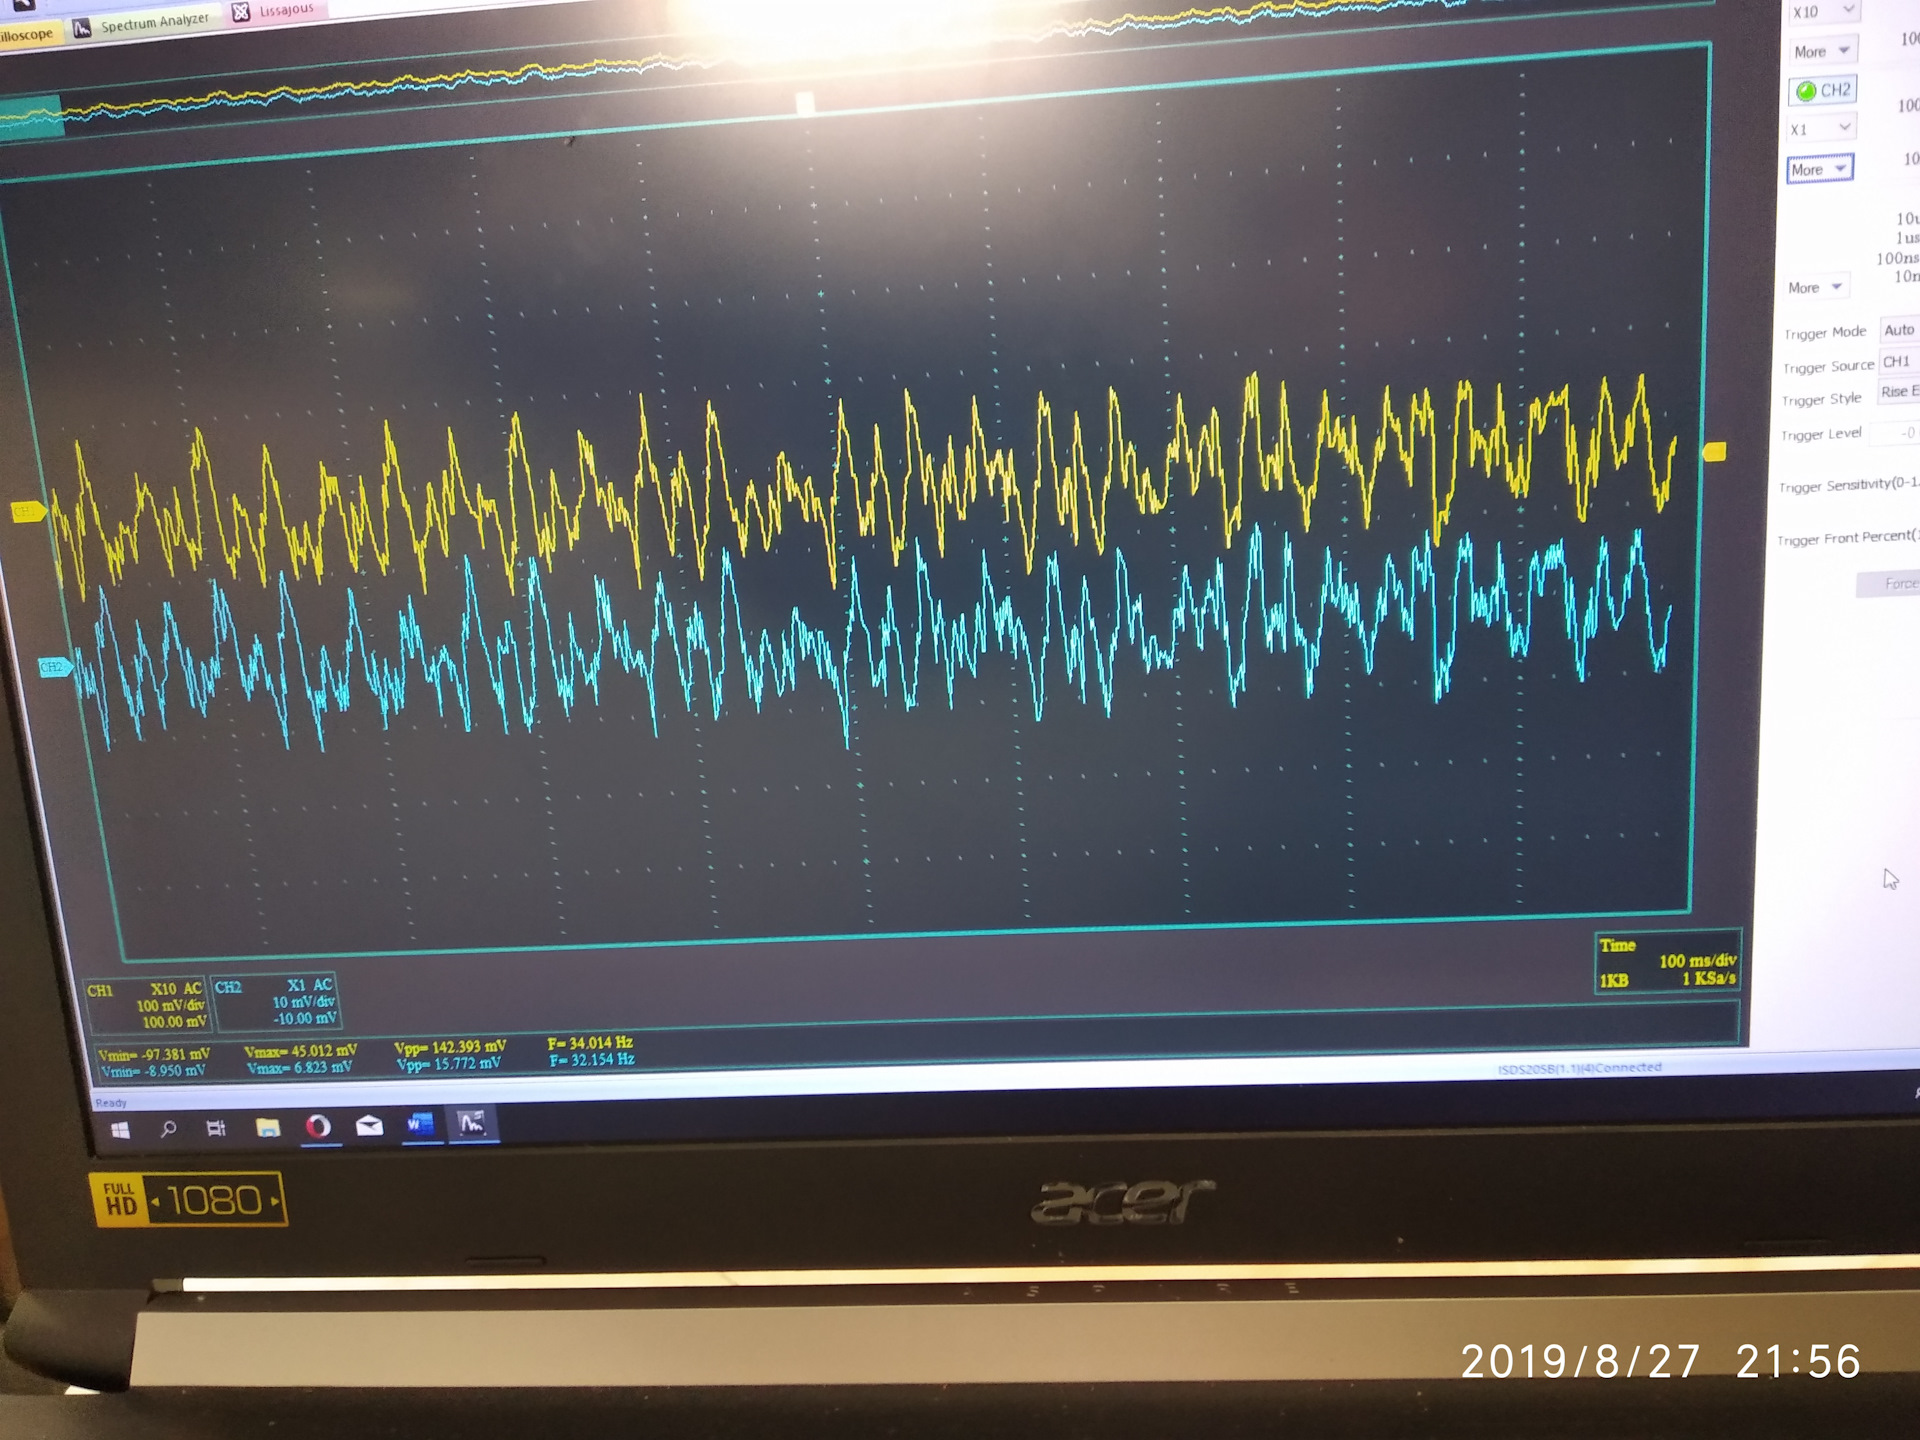The height and width of the screenshot is (1440, 1920).
Task: Click the F= 32.154 Hz reading
Action: point(592,1060)
